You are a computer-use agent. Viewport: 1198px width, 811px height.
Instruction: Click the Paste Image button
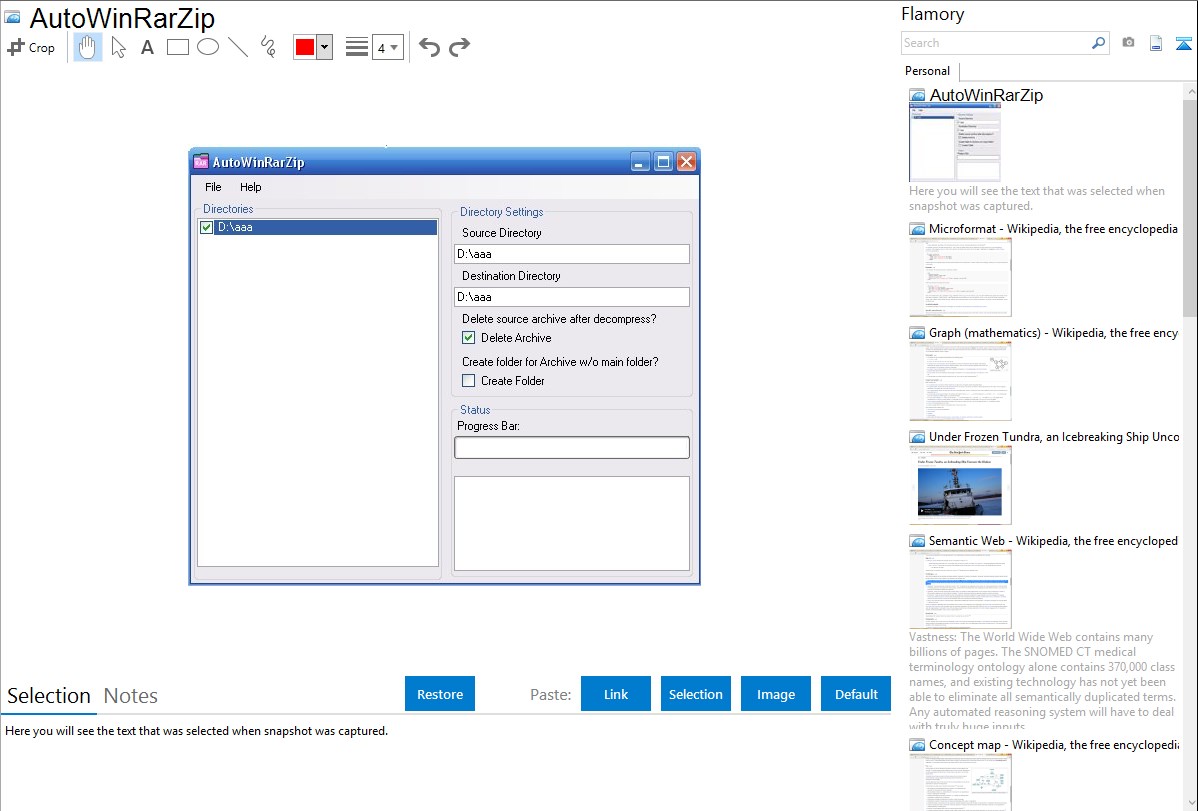[x=775, y=694]
